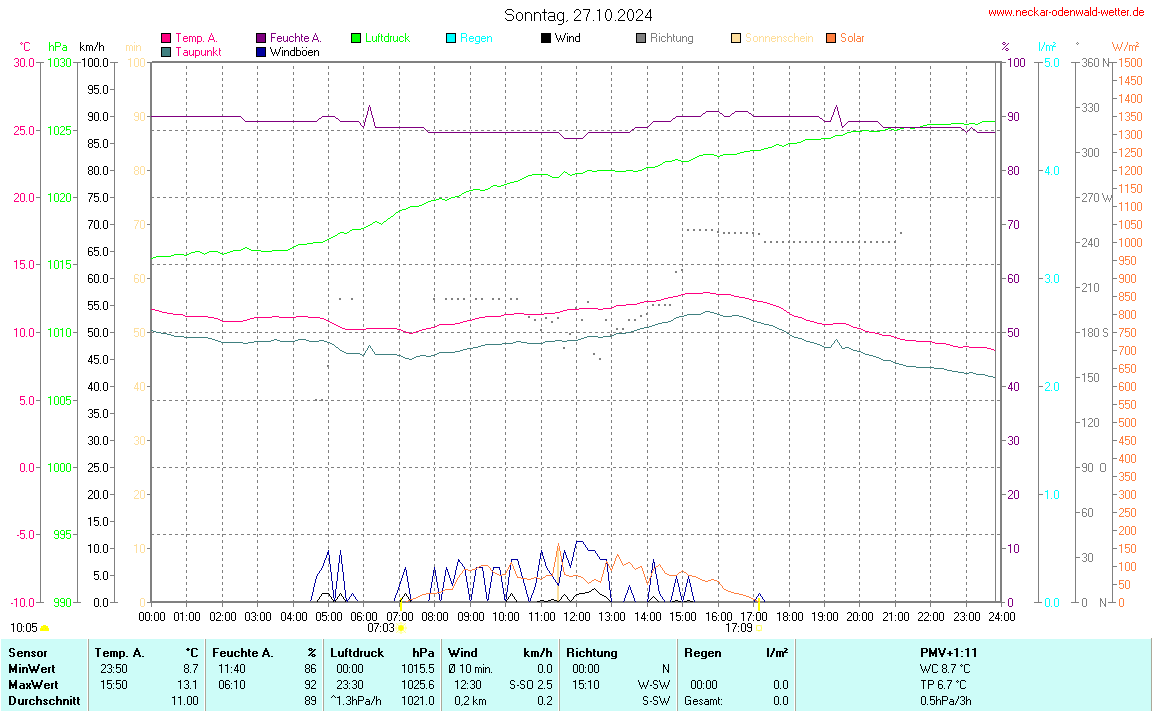Click the sunrise icon at 07:03
This screenshot has height=711, width=1152.
(401, 628)
